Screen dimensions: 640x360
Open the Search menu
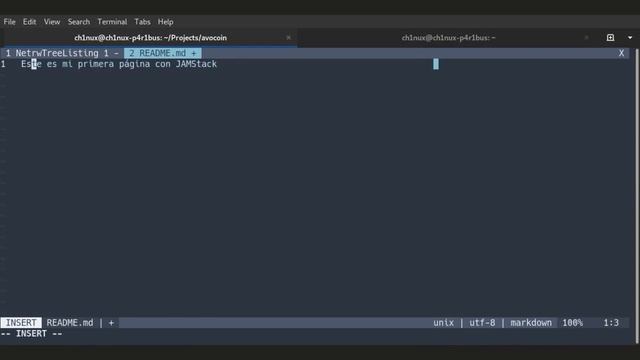tap(79, 22)
